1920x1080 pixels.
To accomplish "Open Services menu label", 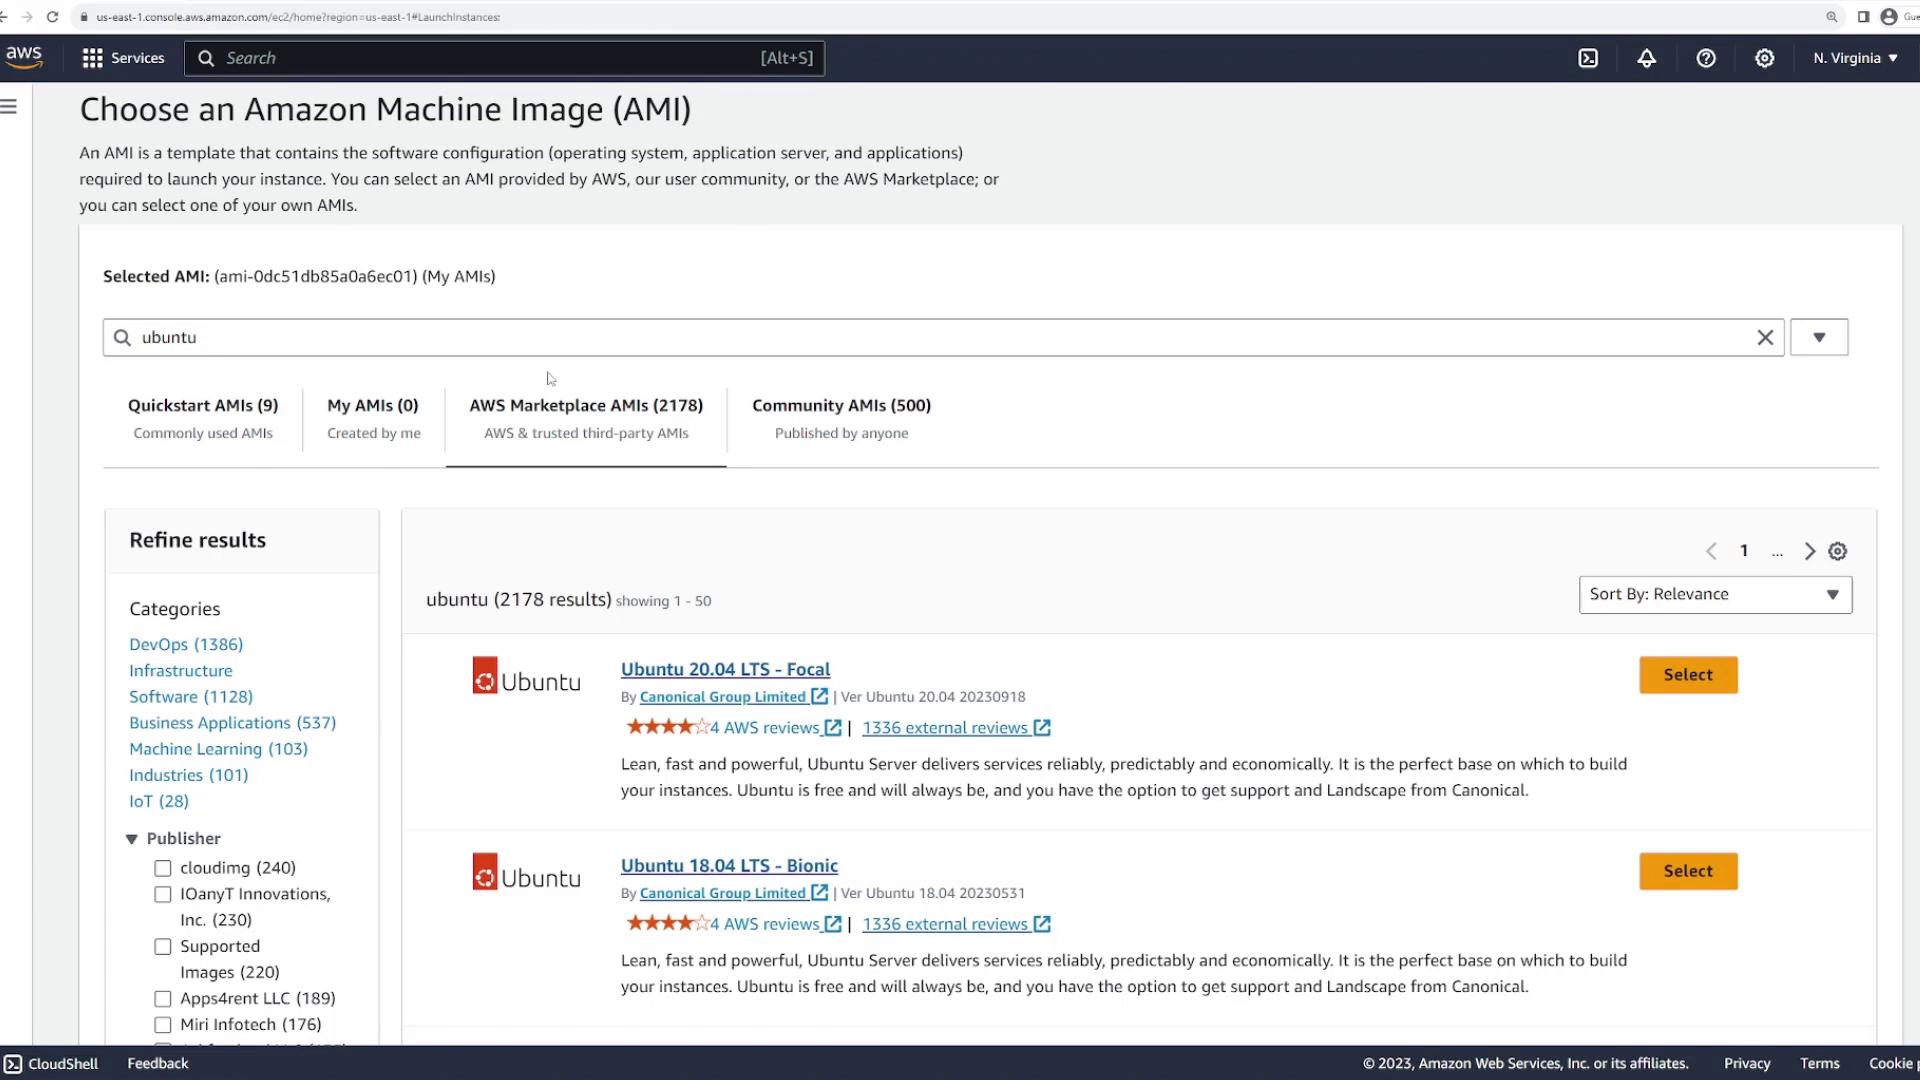I will coord(138,58).
